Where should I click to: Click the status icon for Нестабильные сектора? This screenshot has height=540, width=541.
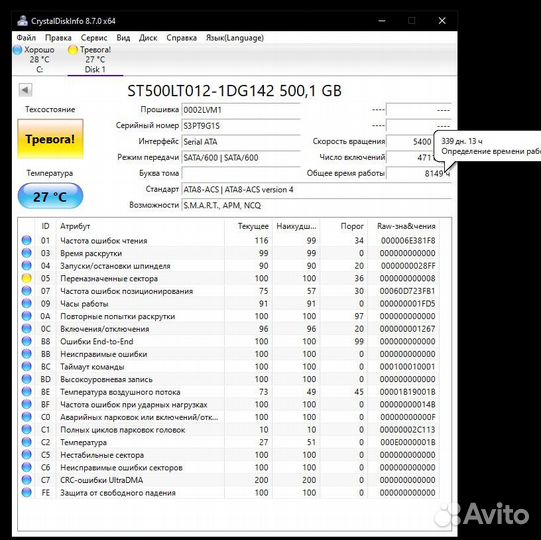[27, 454]
